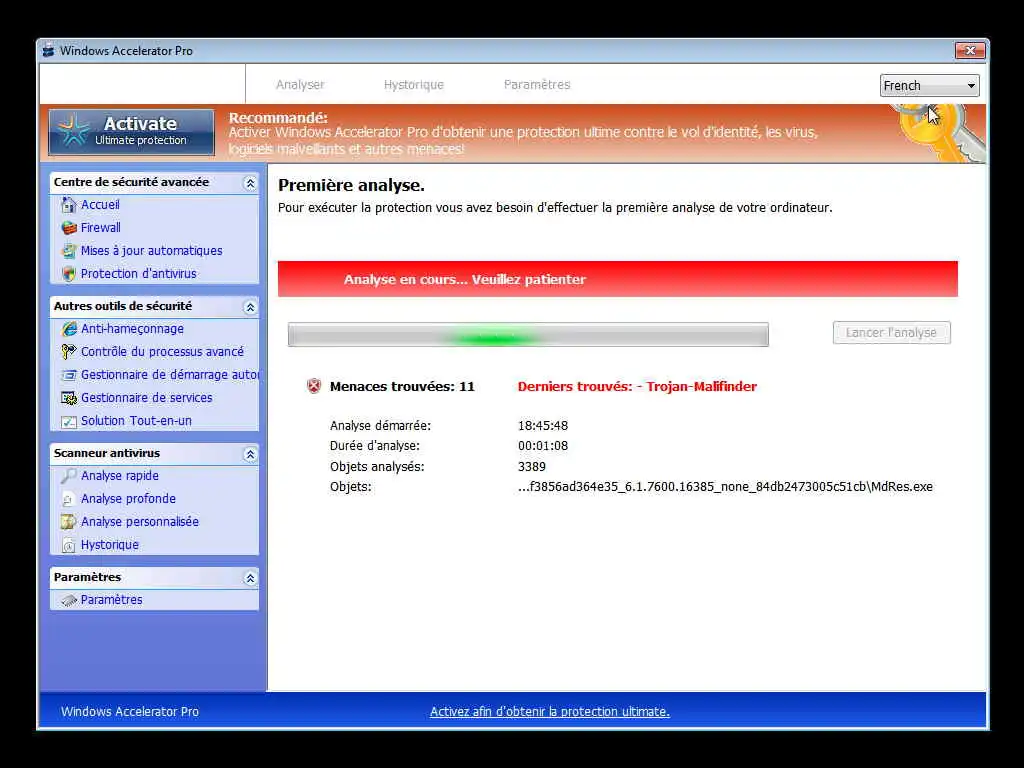
Task: Close the Windows Accelerator Pro window
Action: [x=970, y=50]
